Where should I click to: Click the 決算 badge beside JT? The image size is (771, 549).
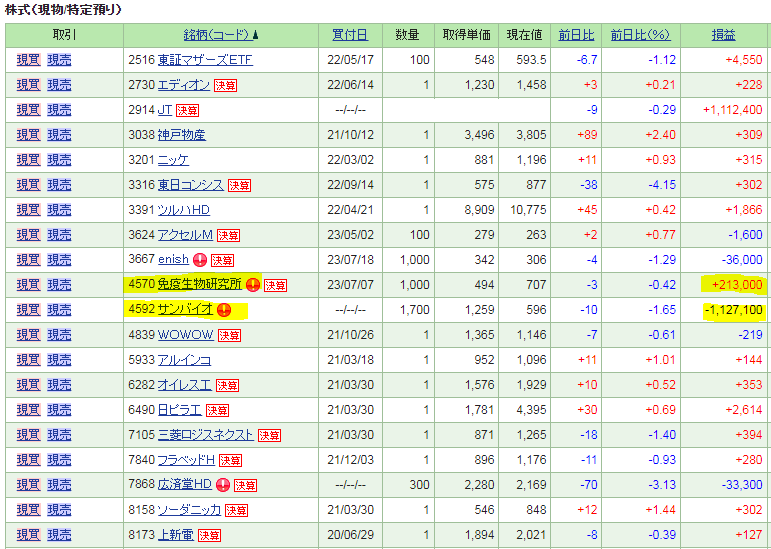(x=187, y=111)
